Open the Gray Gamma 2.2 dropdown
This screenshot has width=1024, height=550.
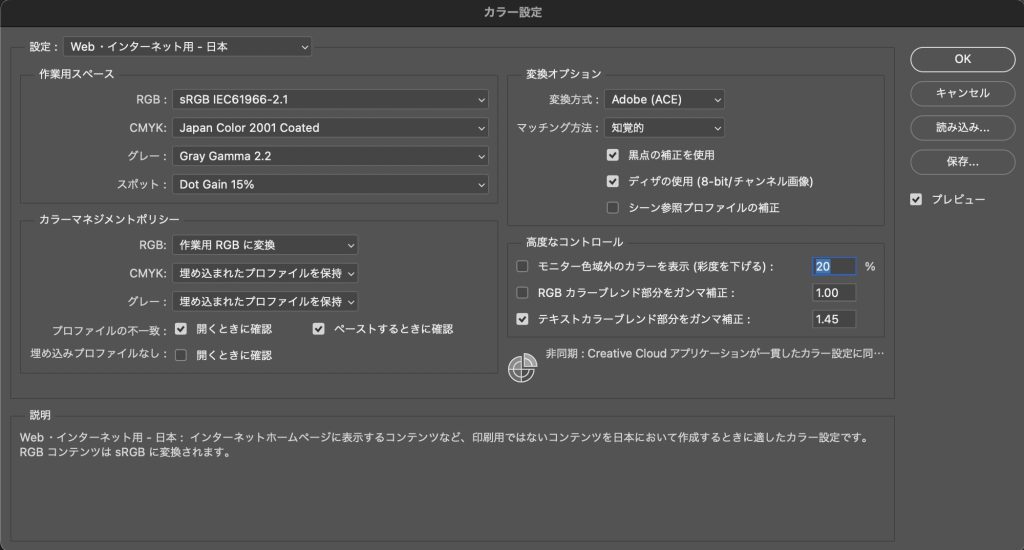coord(330,156)
